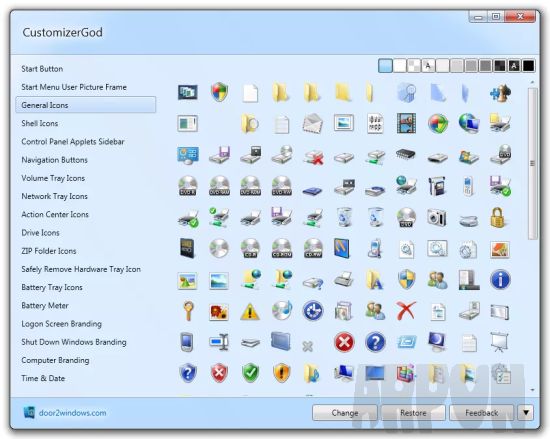550x439 pixels.
Task: Click the Restore button
Action: coord(413,413)
